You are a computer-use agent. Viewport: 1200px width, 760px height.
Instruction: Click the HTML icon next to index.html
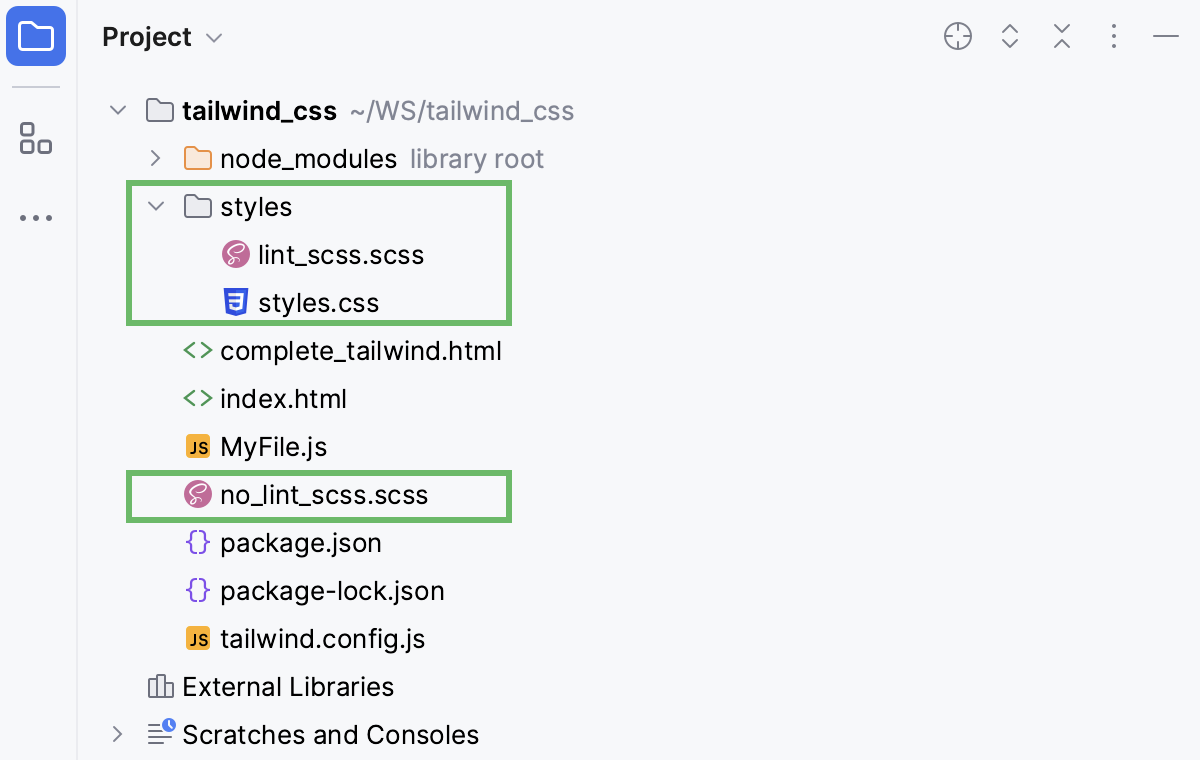click(x=196, y=398)
